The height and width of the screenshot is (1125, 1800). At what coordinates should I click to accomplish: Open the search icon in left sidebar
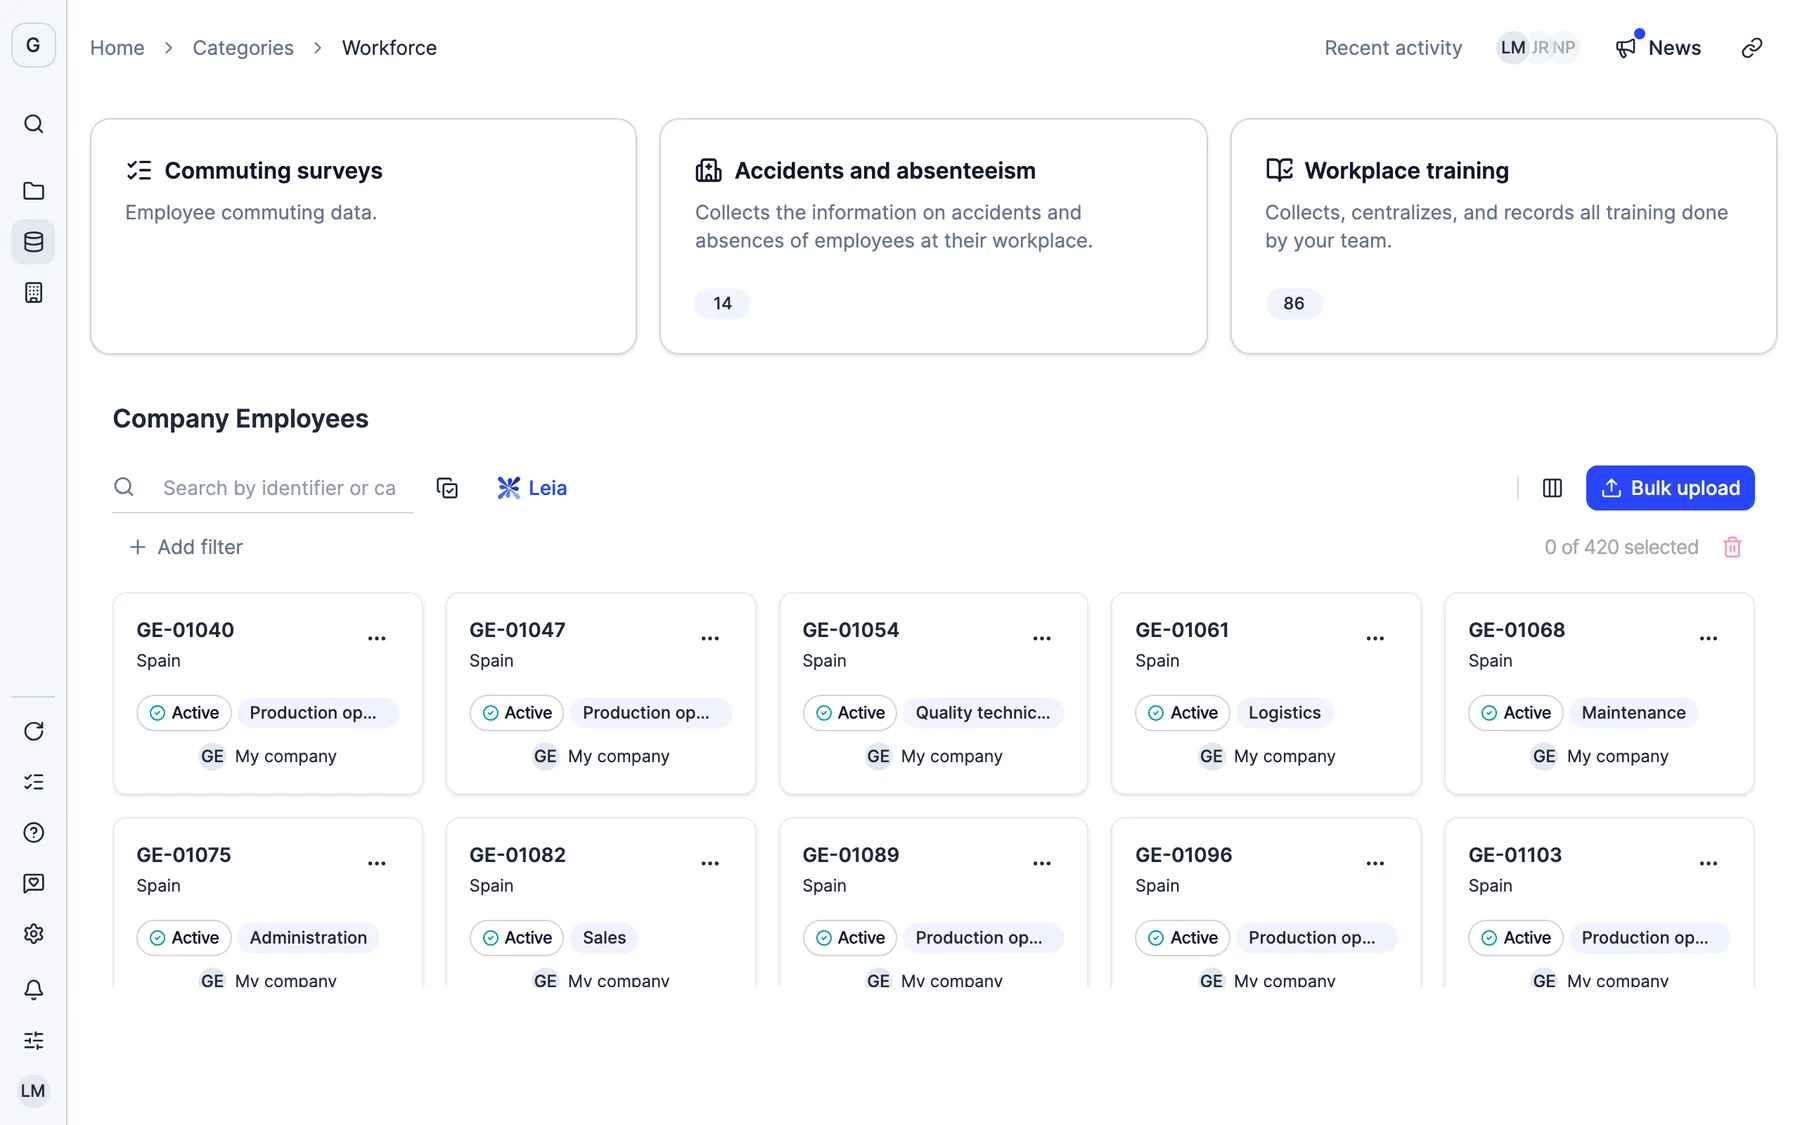tap(33, 124)
